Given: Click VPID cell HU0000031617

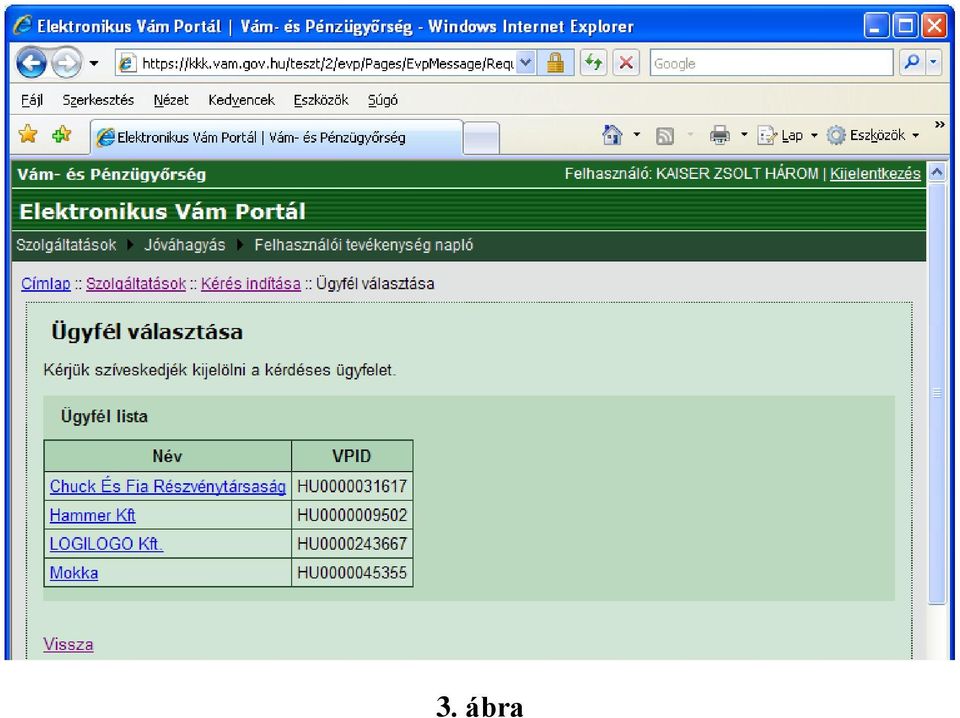Looking at the screenshot, I should [352, 486].
